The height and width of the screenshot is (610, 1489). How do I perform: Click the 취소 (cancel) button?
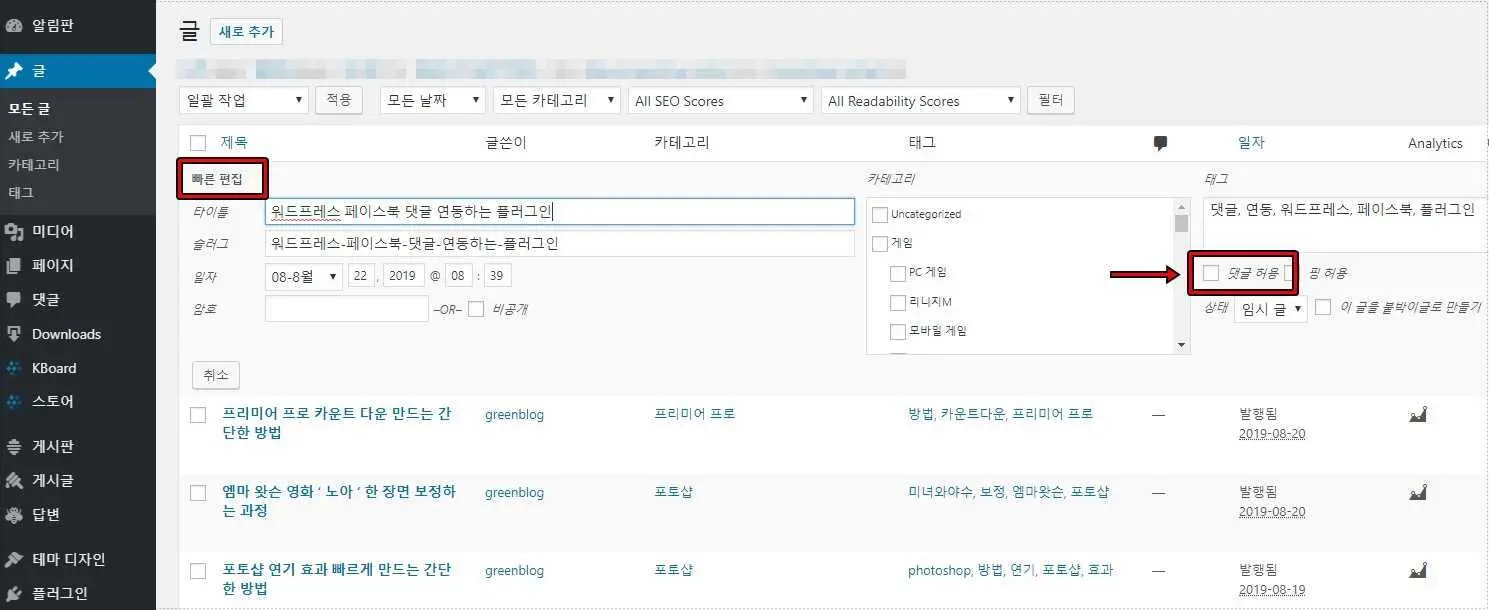click(x=215, y=375)
